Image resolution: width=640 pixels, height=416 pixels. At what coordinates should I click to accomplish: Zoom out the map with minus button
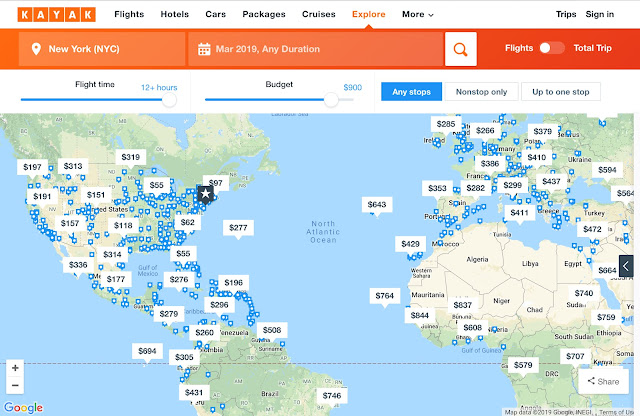(15, 385)
